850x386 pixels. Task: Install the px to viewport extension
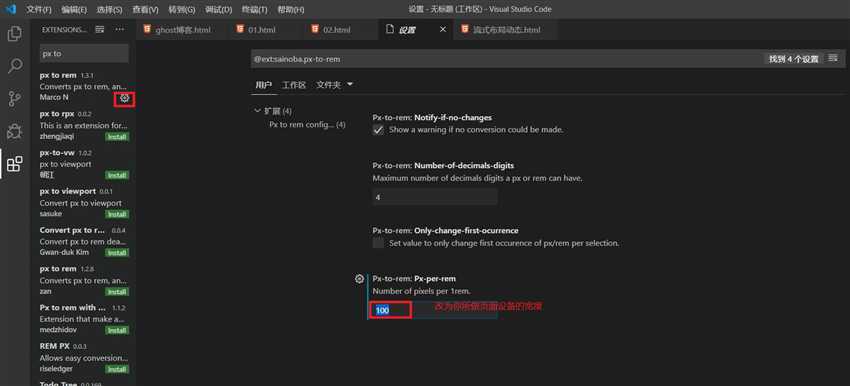pos(117,214)
